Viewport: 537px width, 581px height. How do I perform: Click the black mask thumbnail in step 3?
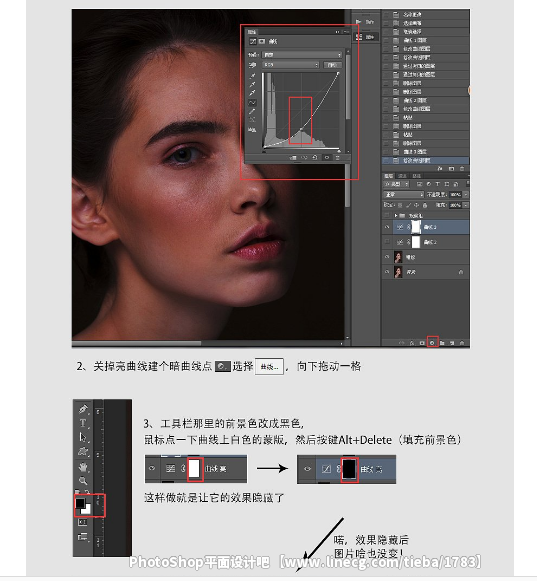(x=349, y=469)
